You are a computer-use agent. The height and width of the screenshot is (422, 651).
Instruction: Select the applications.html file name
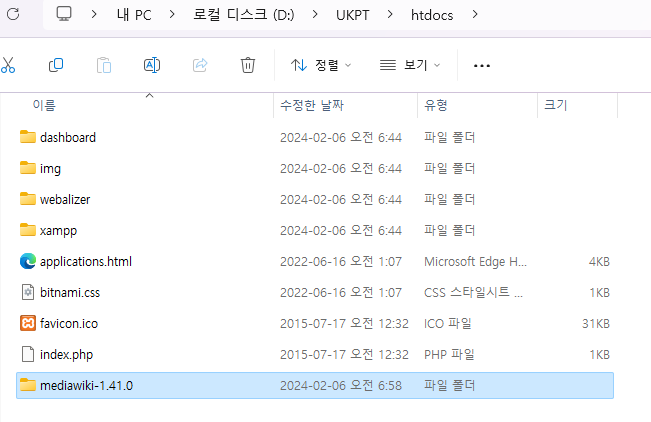pyautogui.click(x=86, y=262)
